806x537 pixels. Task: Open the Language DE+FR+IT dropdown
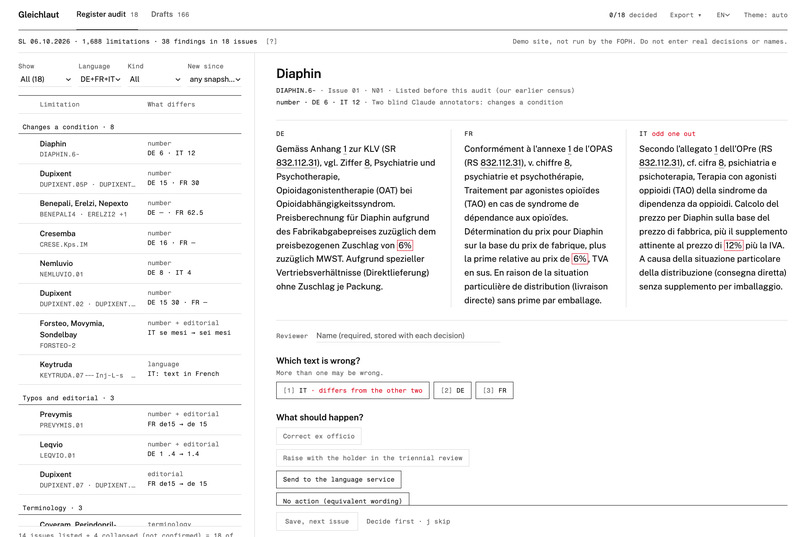pyautogui.click(x=100, y=79)
